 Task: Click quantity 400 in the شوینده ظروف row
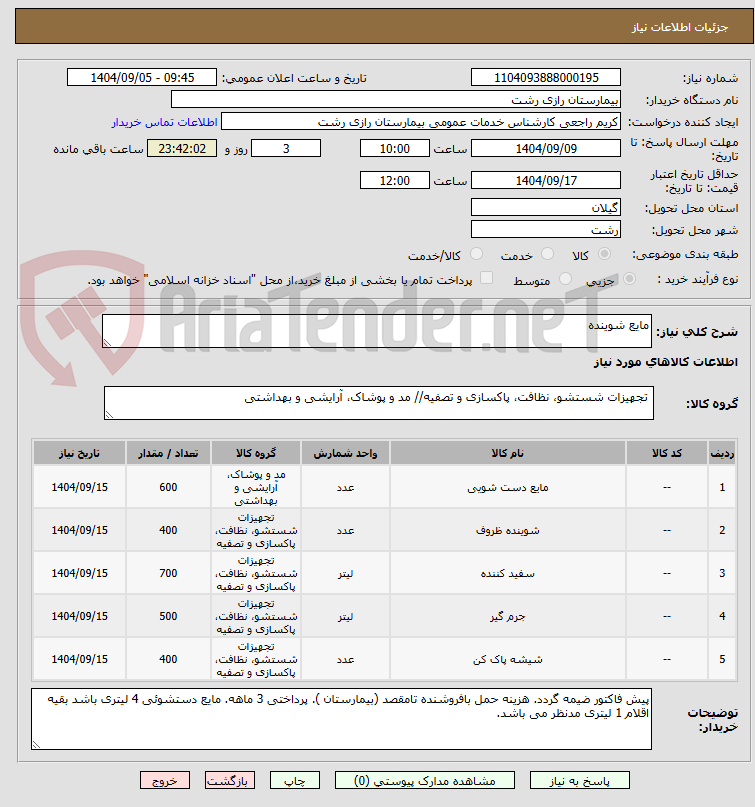click(168, 530)
